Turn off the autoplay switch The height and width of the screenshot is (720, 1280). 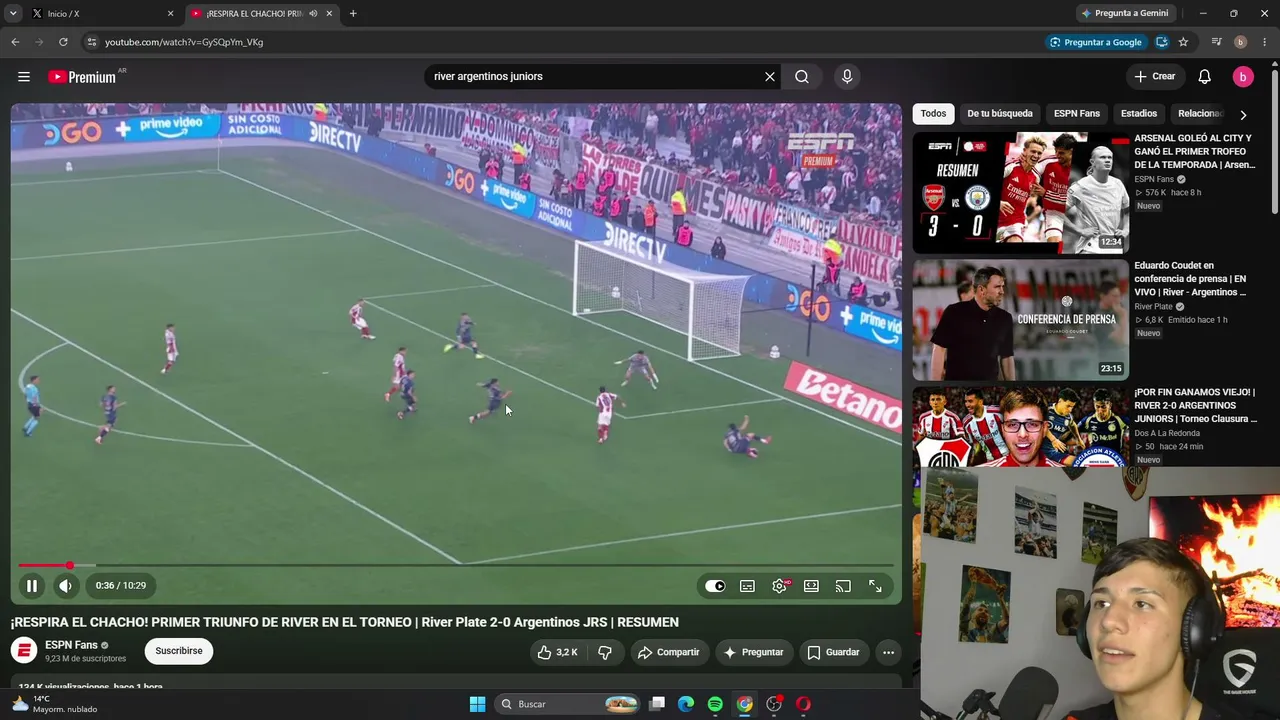click(x=715, y=586)
